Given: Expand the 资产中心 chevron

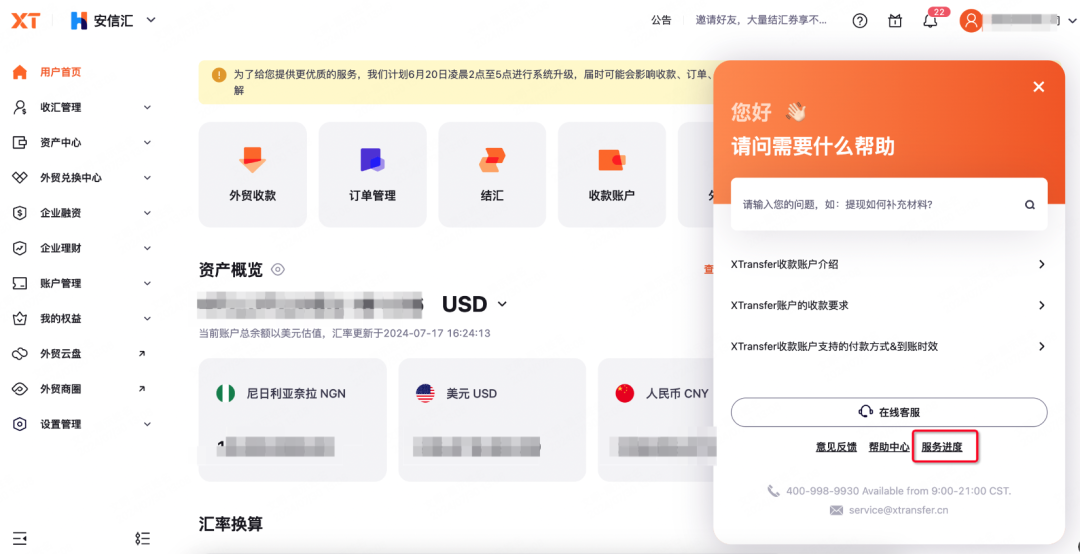Looking at the screenshot, I should 147,143.
